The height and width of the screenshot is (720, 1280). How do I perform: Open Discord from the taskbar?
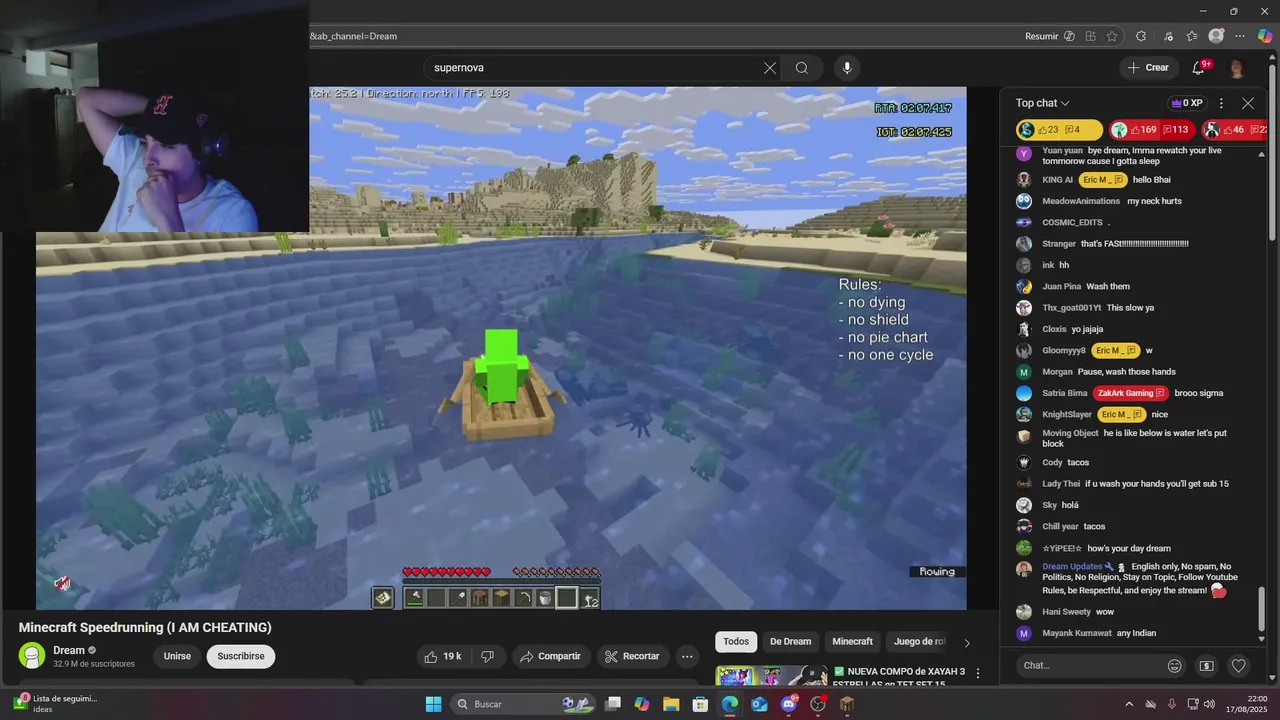[789, 704]
